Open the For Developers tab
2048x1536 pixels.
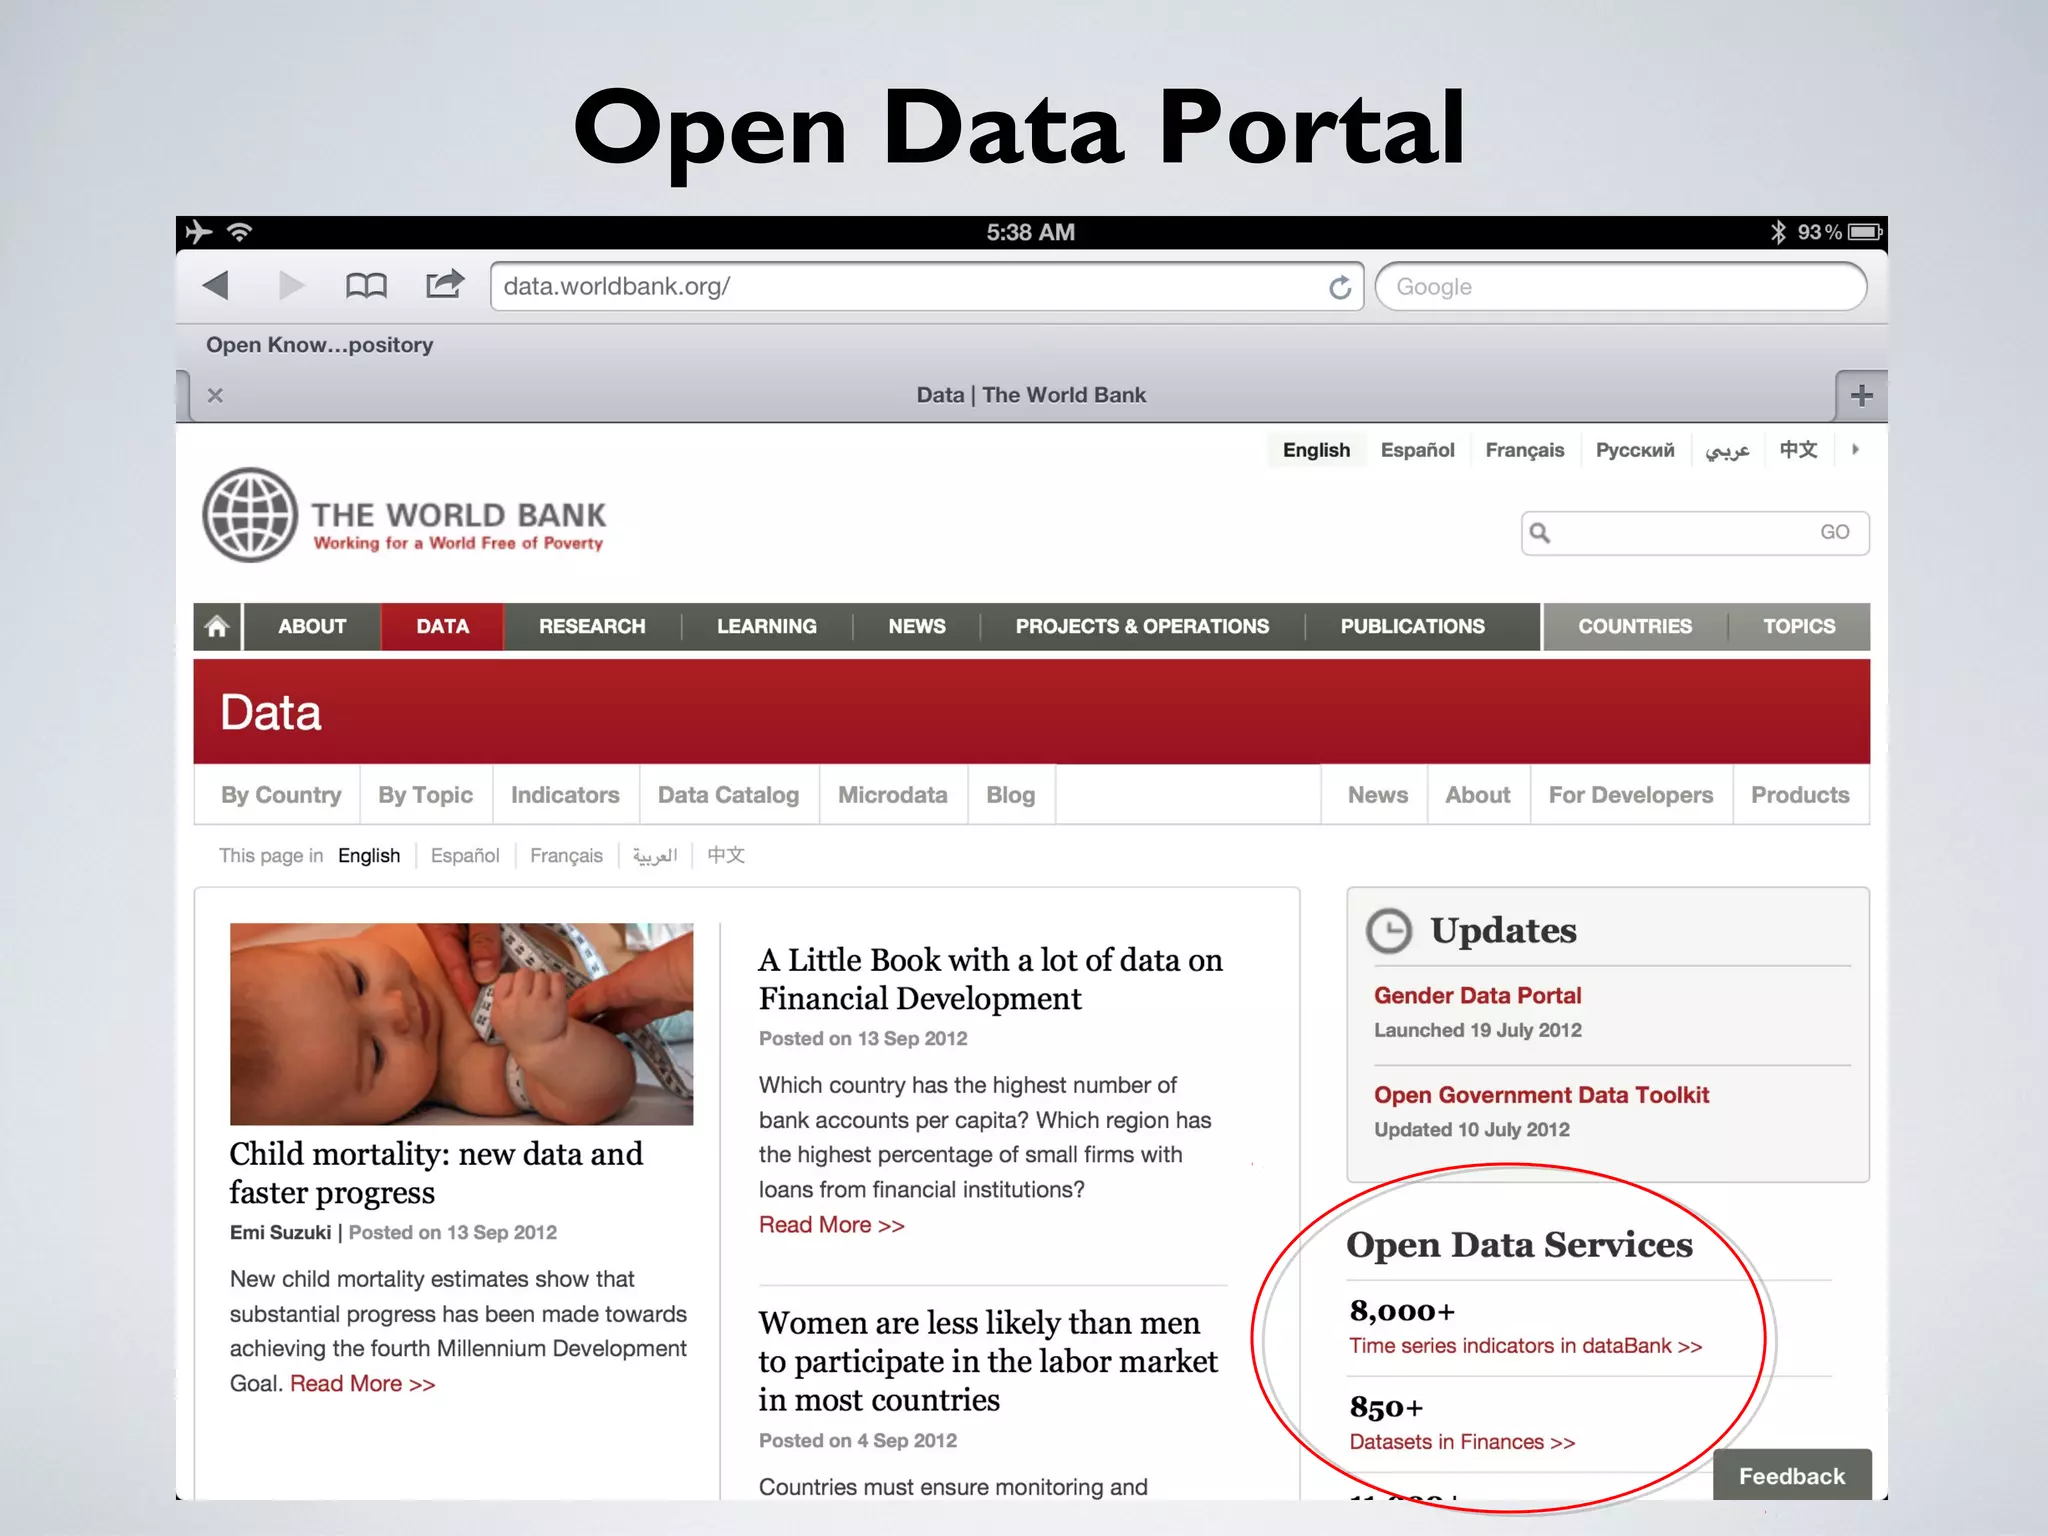coord(1630,795)
